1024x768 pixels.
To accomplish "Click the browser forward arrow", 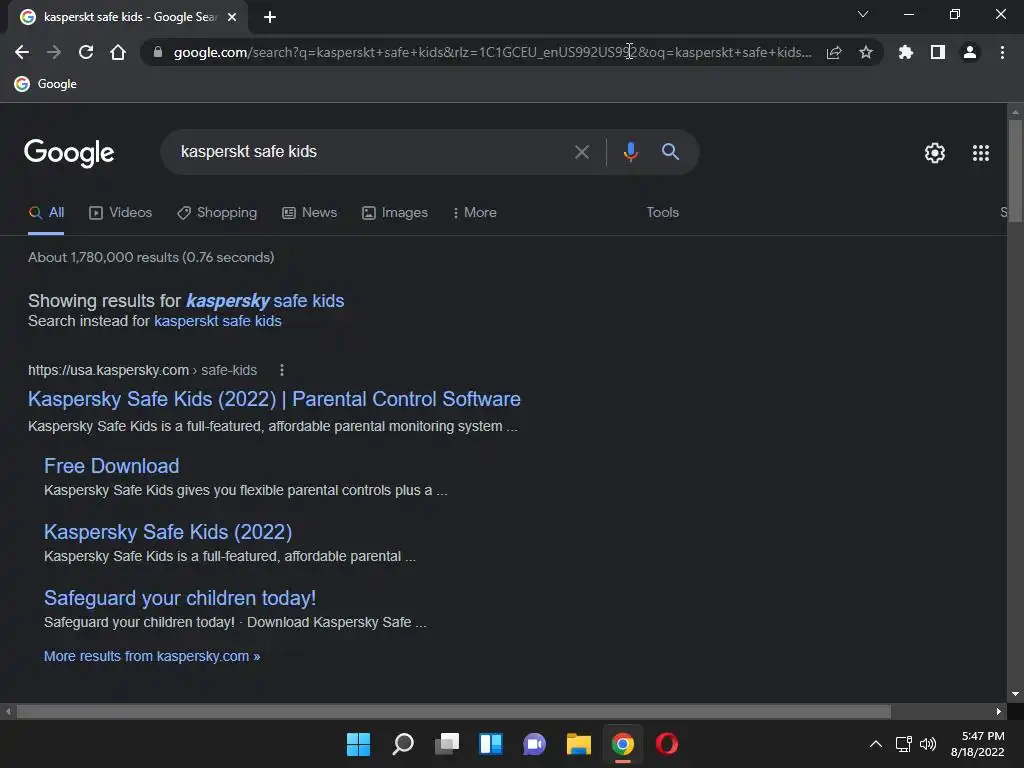I will point(54,52).
